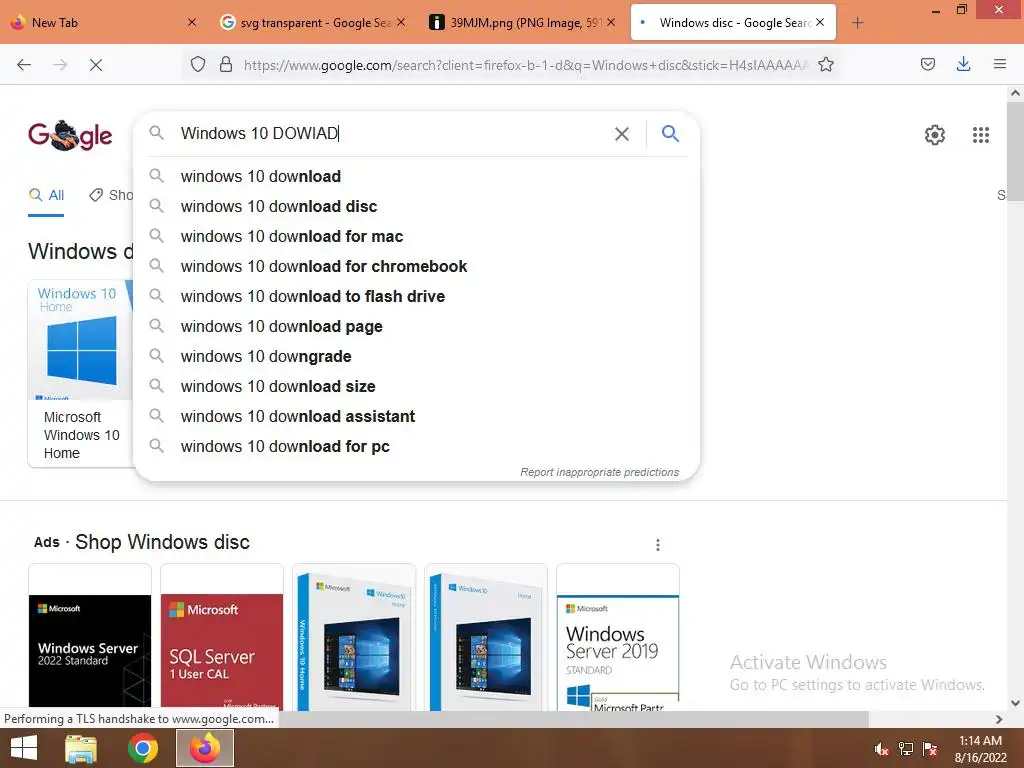
Task: Close the svg transparent tab
Action: tap(401, 22)
